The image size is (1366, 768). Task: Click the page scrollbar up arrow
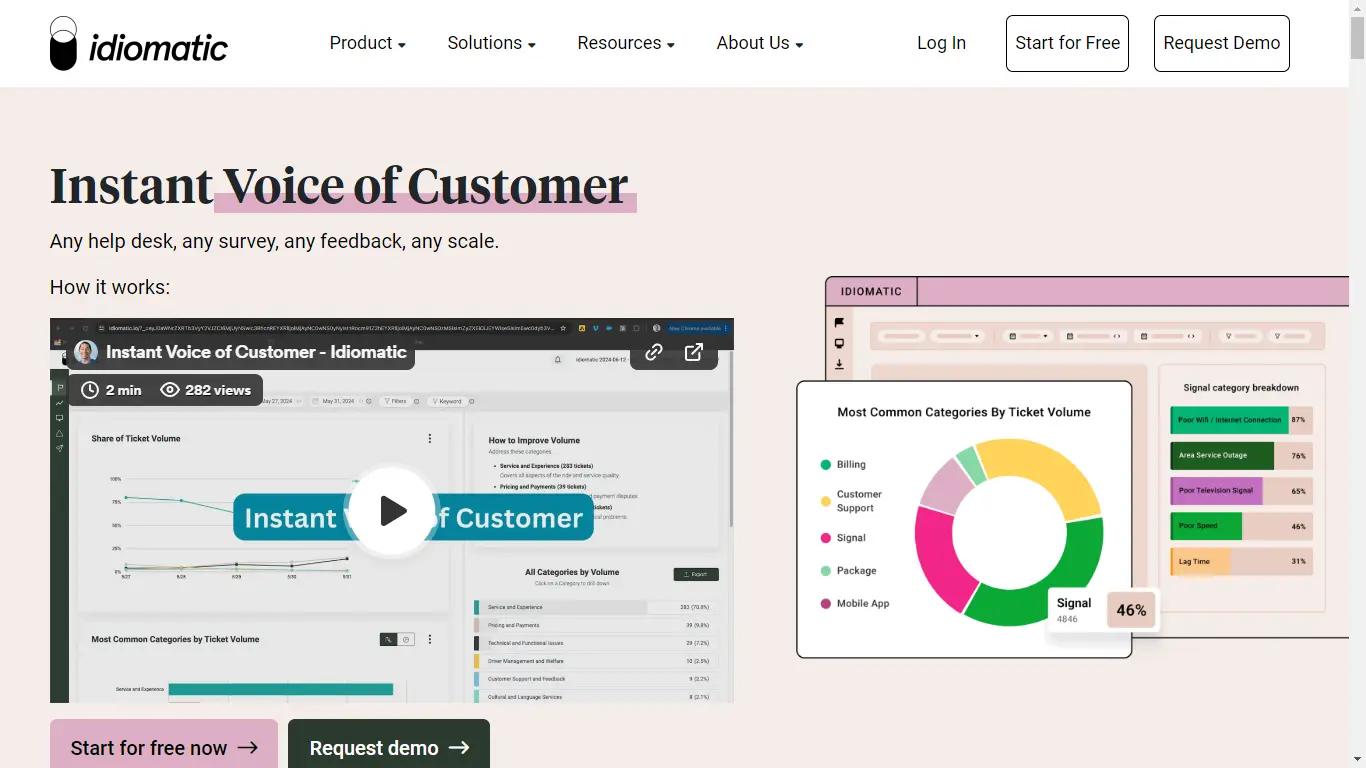click(1357, 8)
